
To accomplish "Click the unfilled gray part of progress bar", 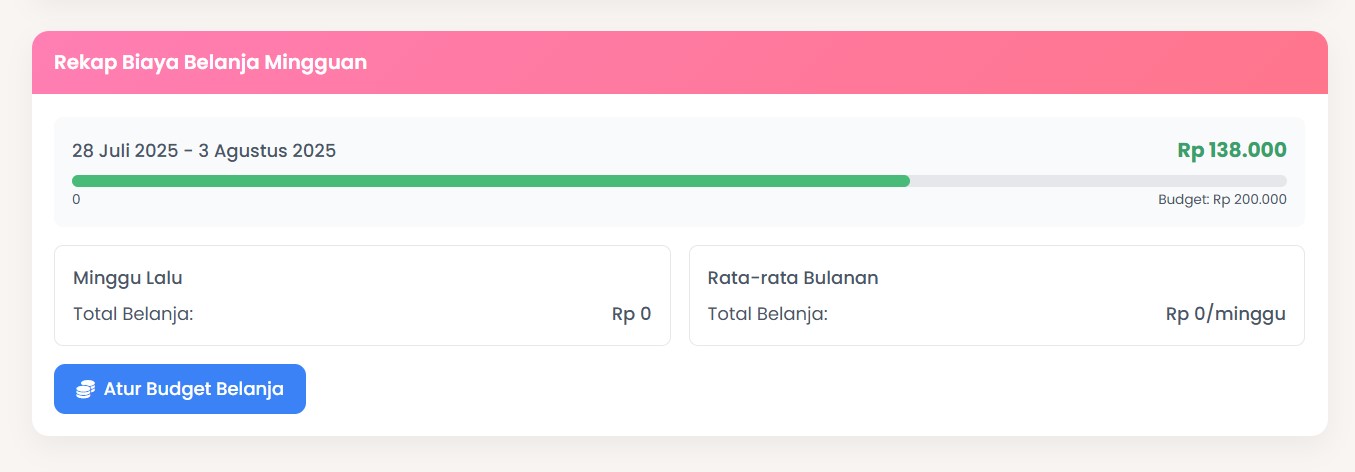I will 1098,181.
